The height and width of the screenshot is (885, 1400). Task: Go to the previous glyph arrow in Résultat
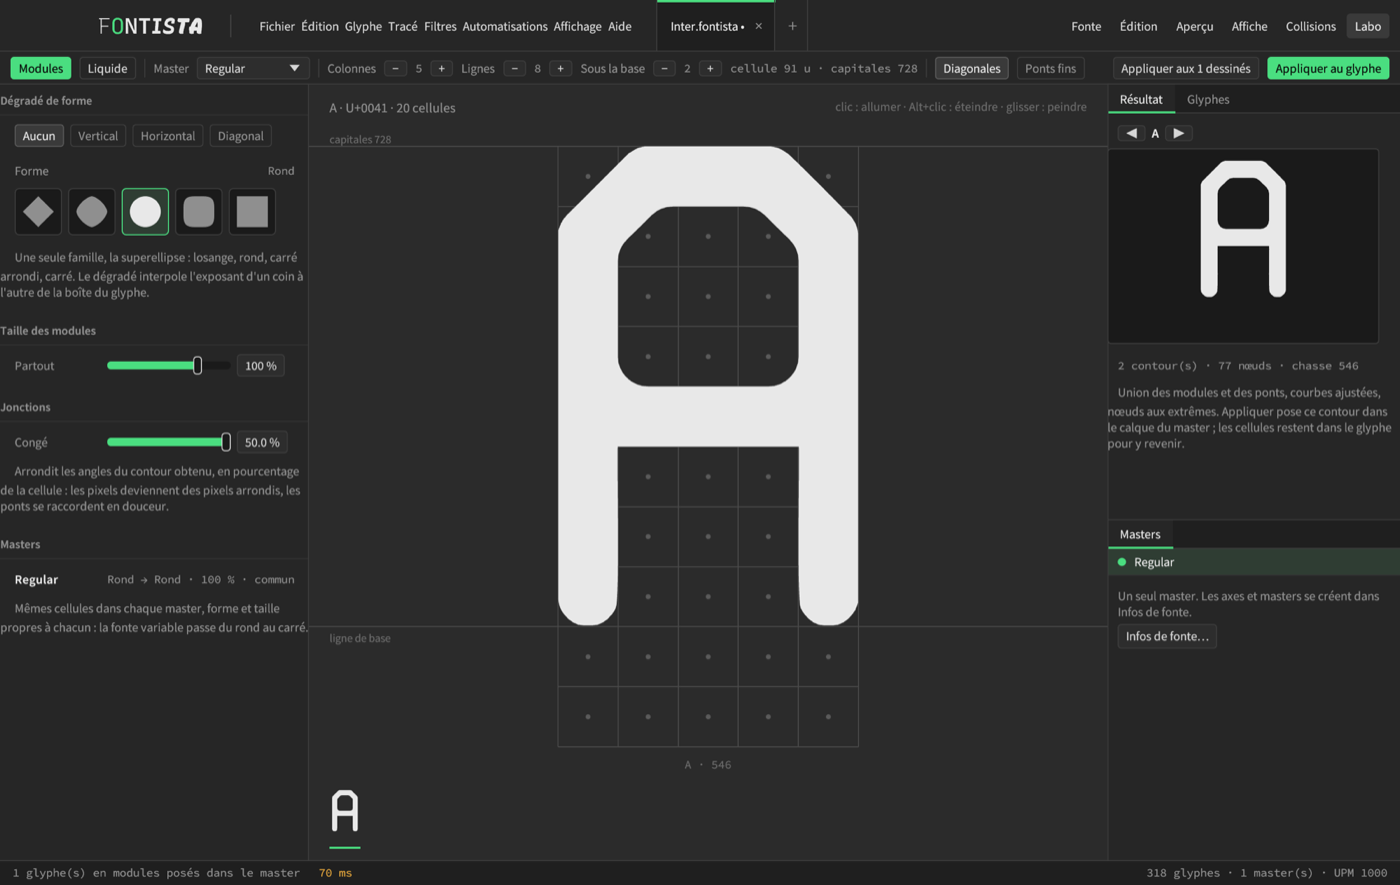pyautogui.click(x=1131, y=133)
